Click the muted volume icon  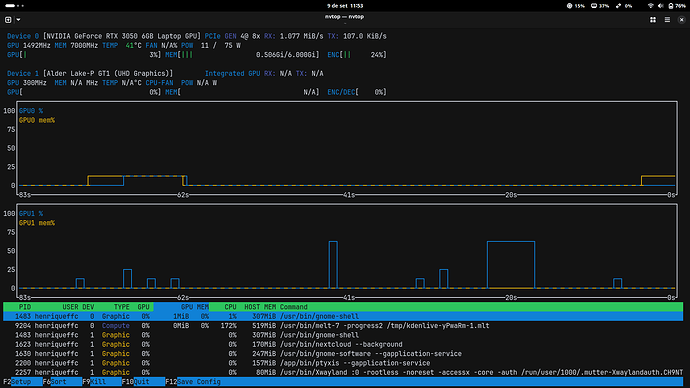661,6
